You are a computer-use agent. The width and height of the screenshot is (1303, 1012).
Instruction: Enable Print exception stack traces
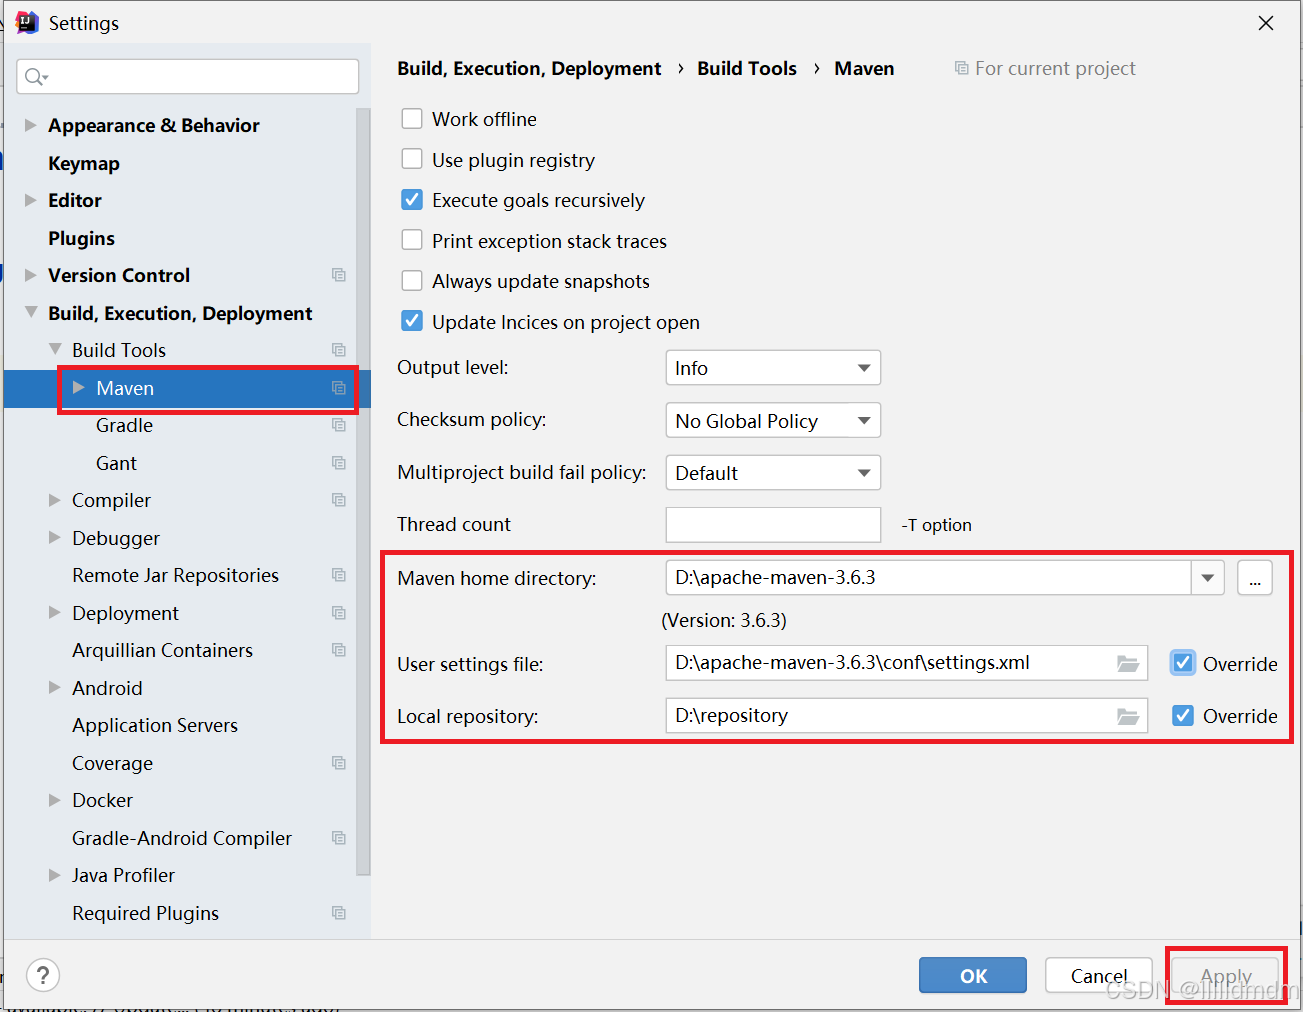click(412, 240)
